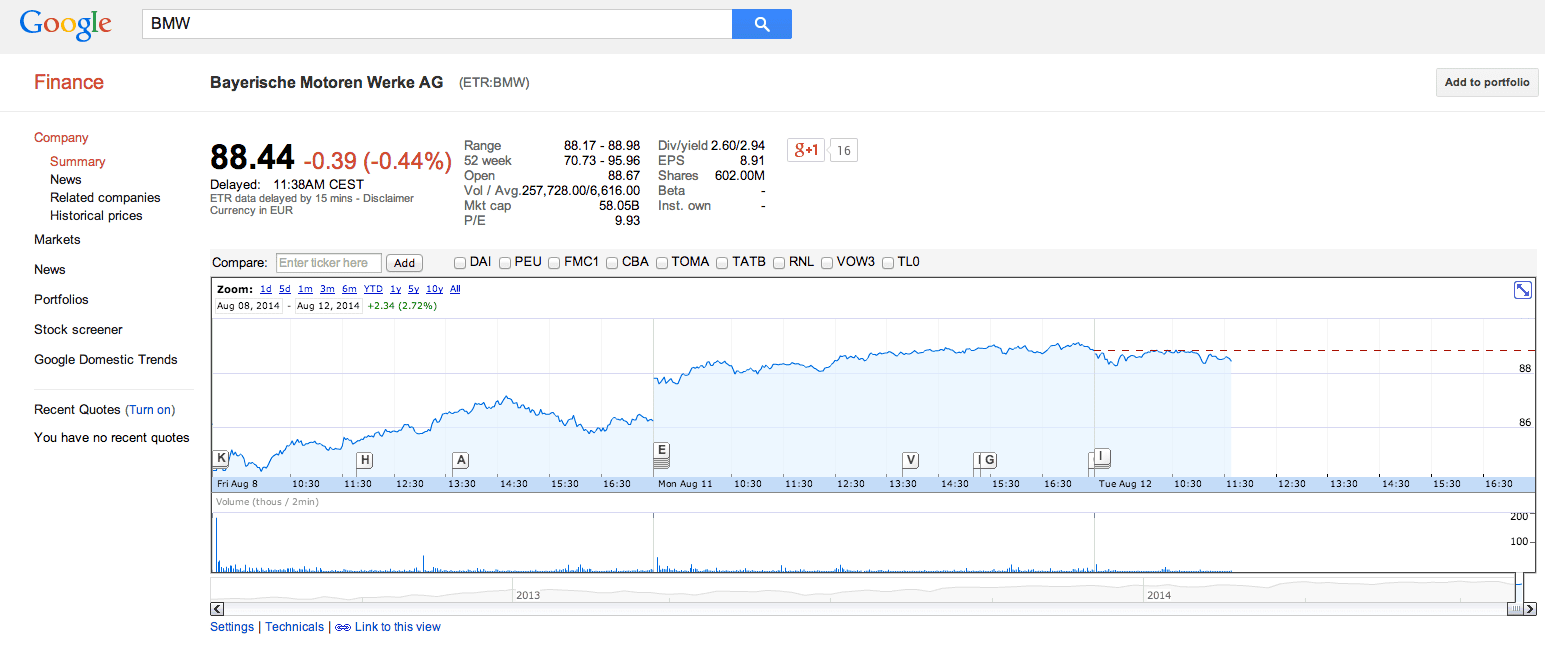
Task: Click the 88.44 stock price
Action: 252,158
